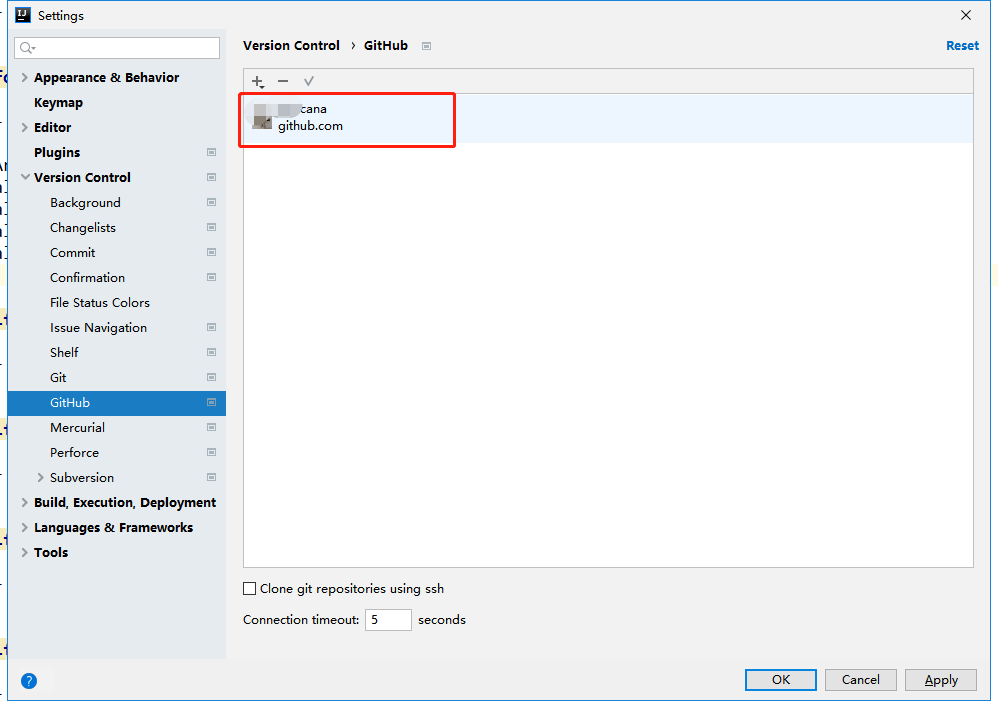Click project-level icon beside Shelf
Image resolution: width=998 pixels, height=708 pixels.
(211, 352)
